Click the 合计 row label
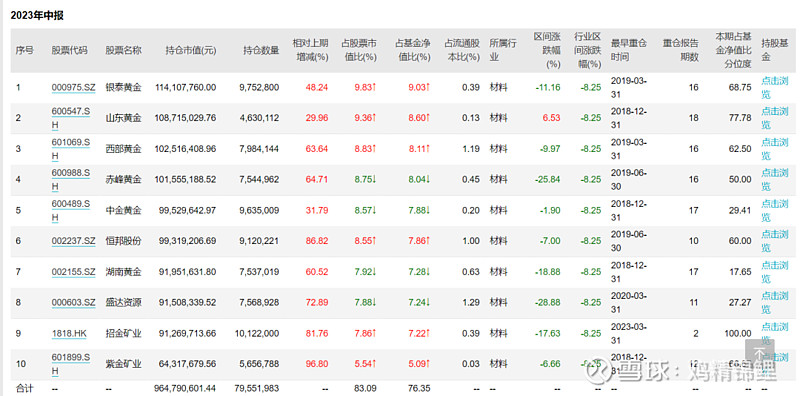This screenshot has height=396, width=800. pyautogui.click(x=24, y=388)
